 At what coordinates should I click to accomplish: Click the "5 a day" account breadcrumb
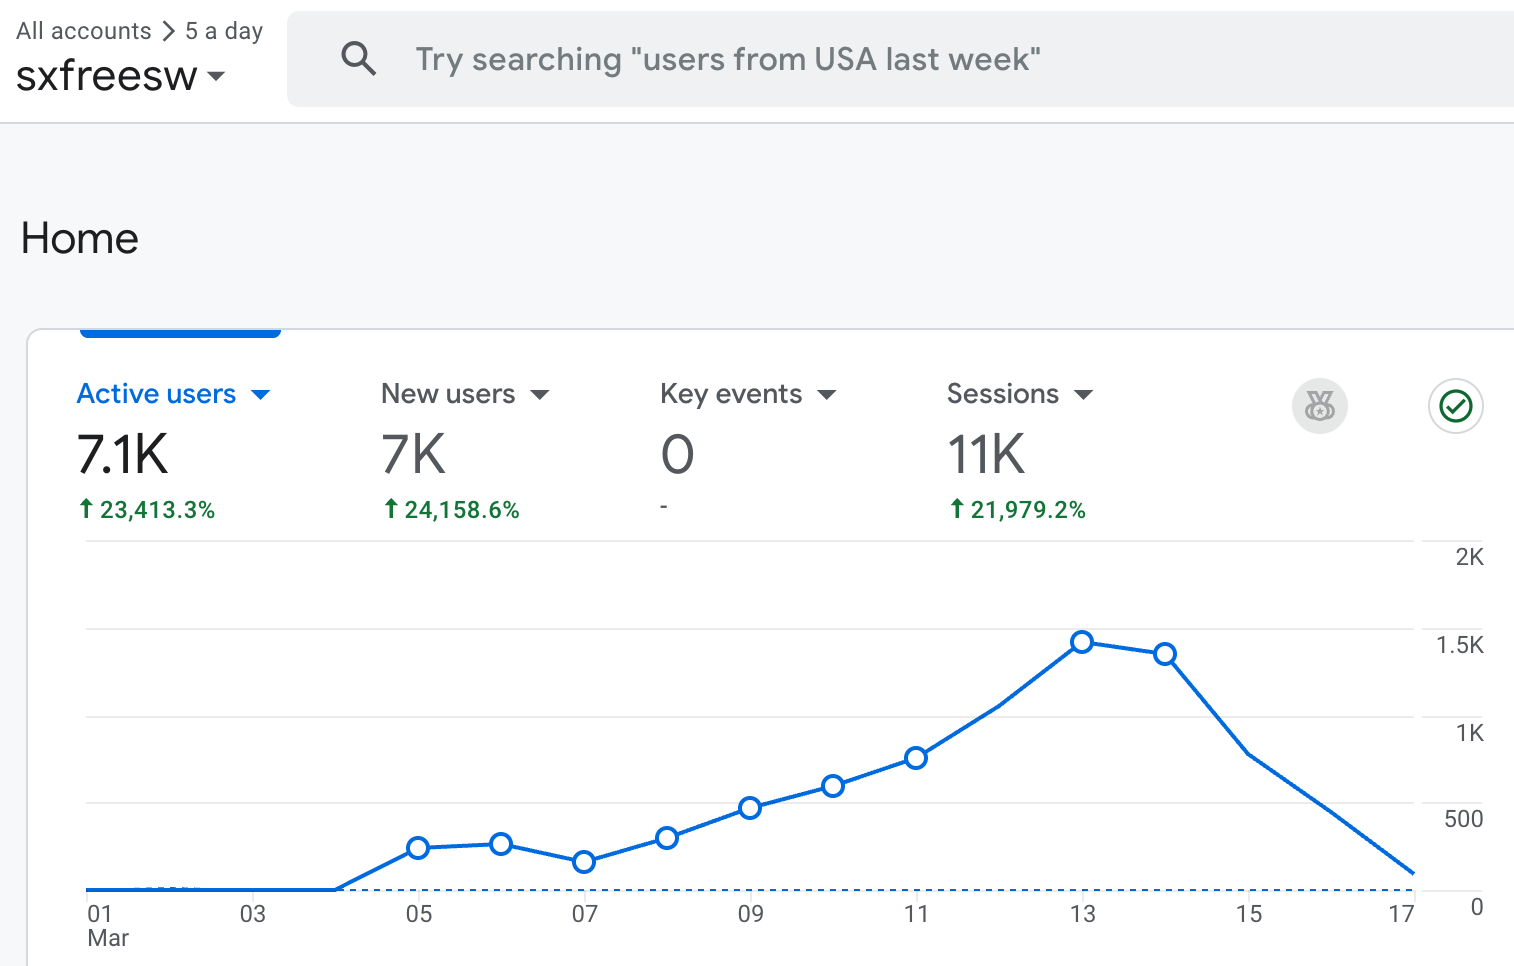[x=224, y=31]
